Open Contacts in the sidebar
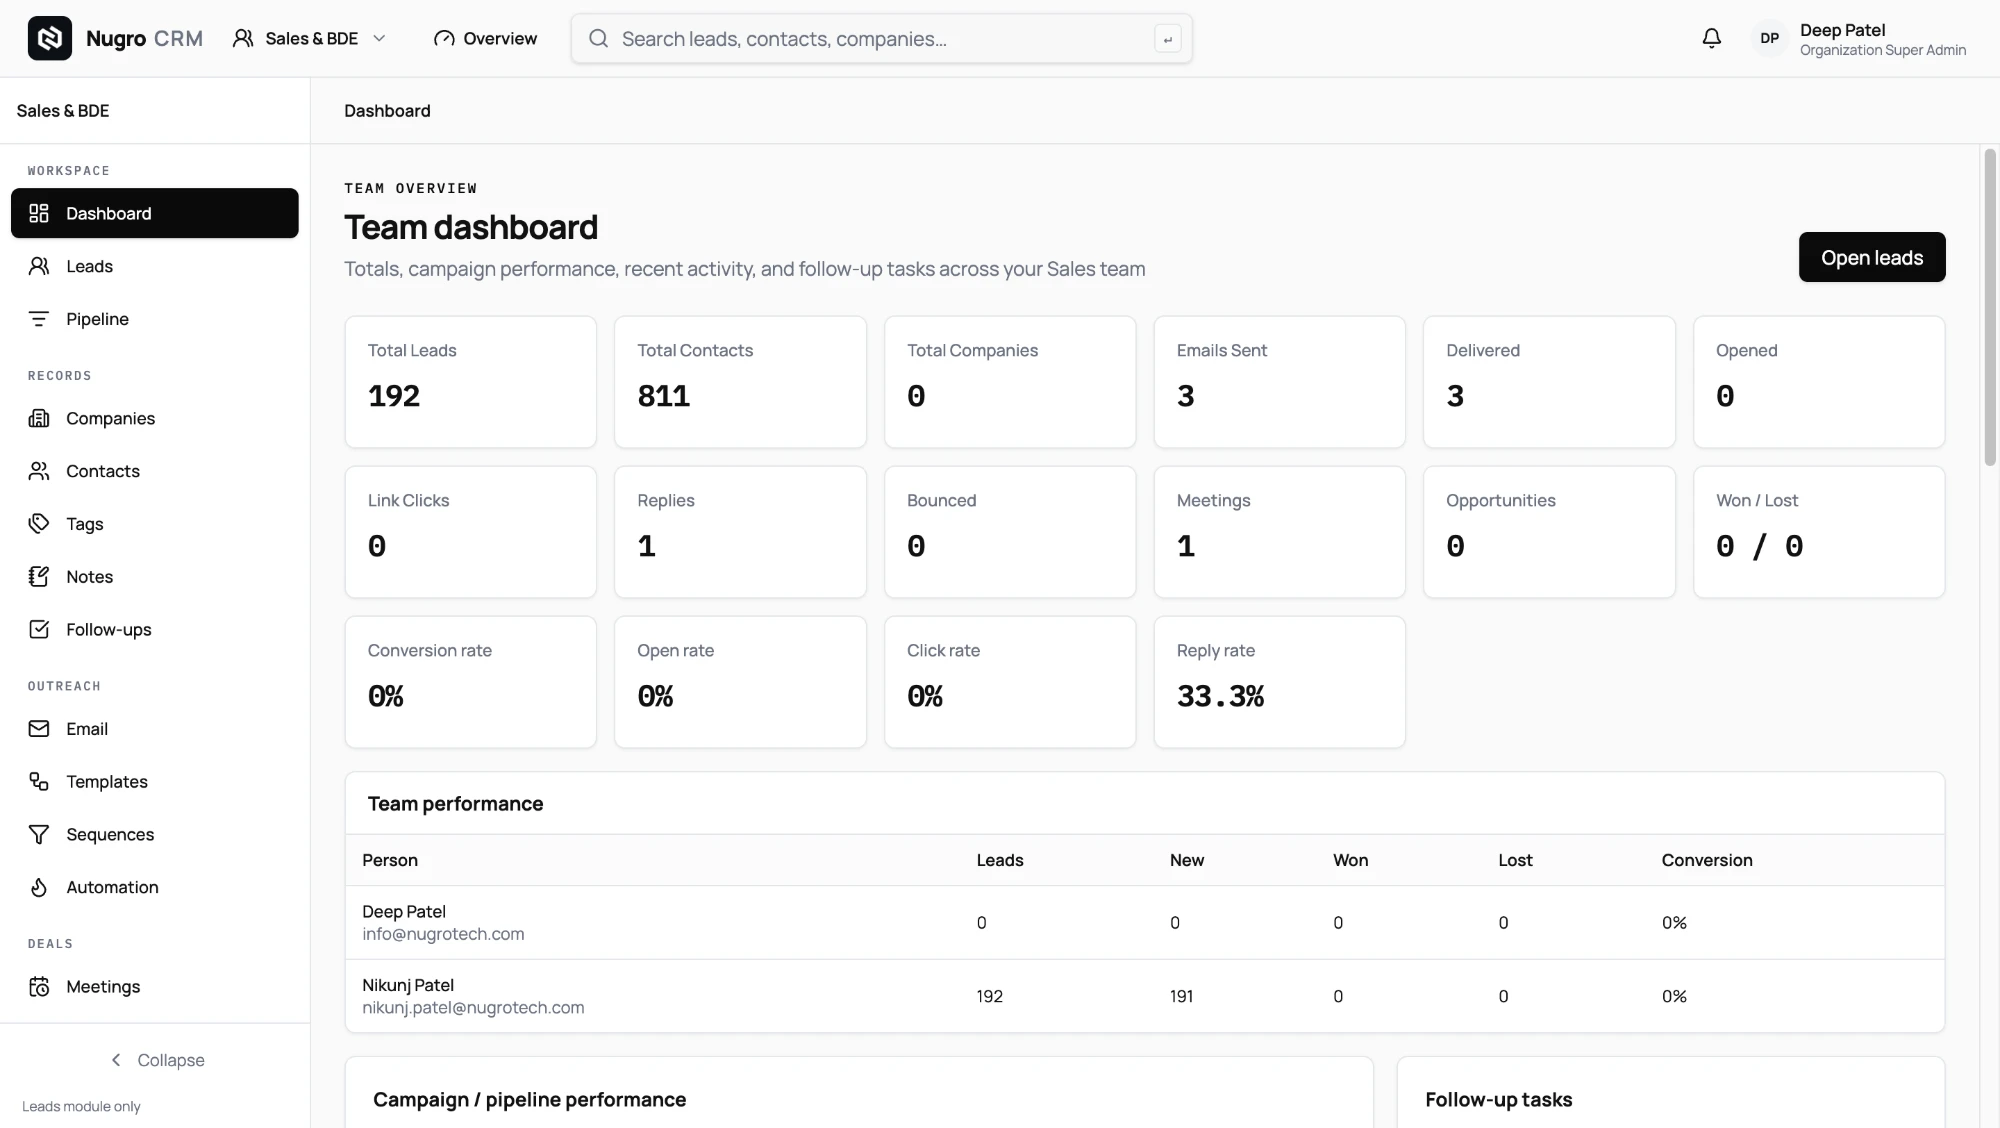2000x1128 pixels. pyautogui.click(x=155, y=471)
